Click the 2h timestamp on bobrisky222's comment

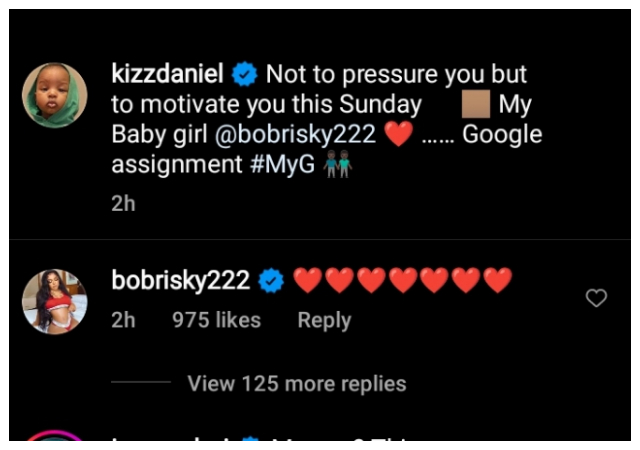(x=123, y=320)
